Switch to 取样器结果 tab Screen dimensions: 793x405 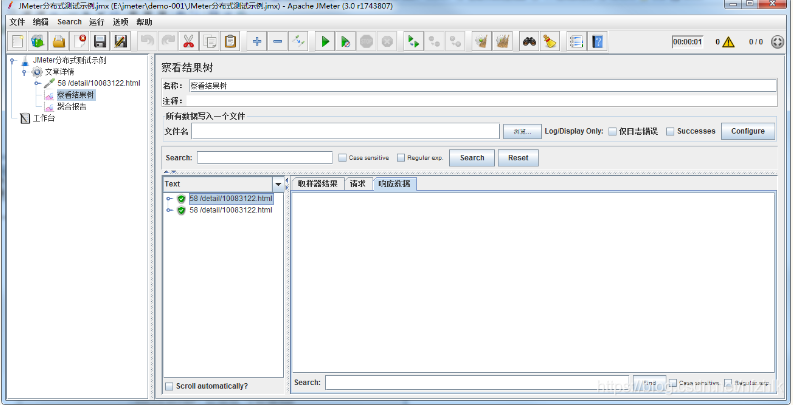tap(318, 184)
